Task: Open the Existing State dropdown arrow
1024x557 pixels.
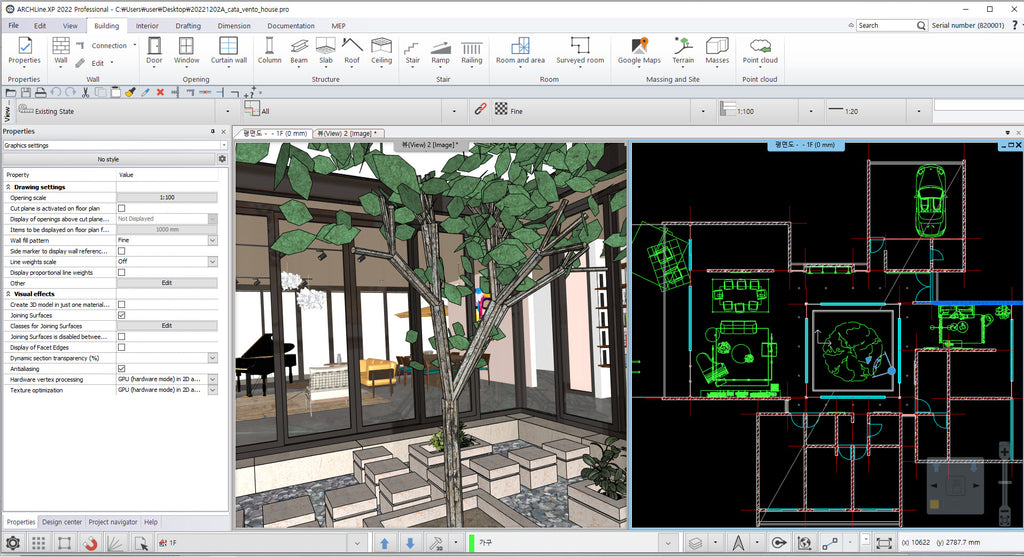Action: (227, 112)
